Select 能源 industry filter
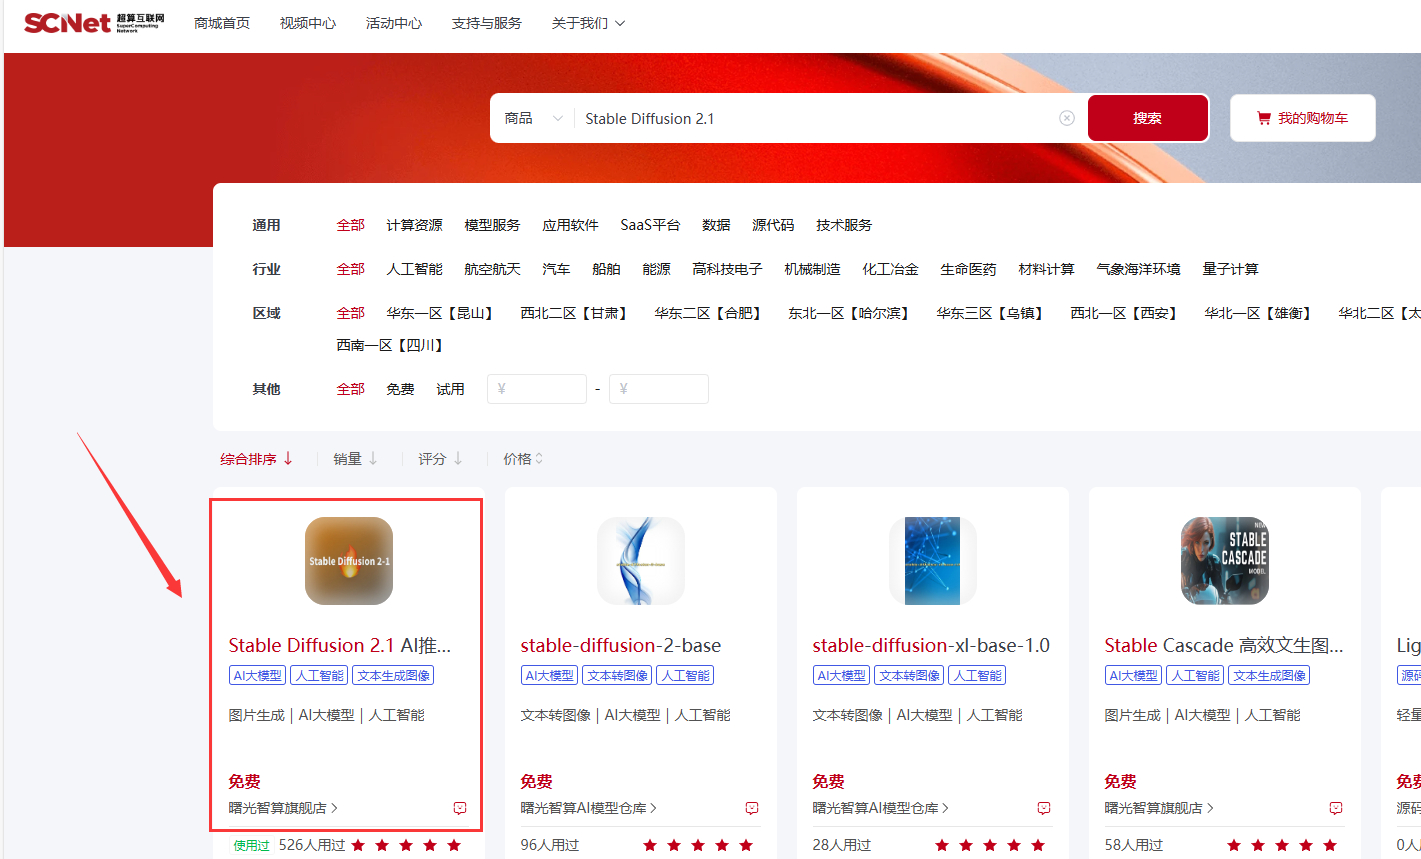 [x=656, y=269]
